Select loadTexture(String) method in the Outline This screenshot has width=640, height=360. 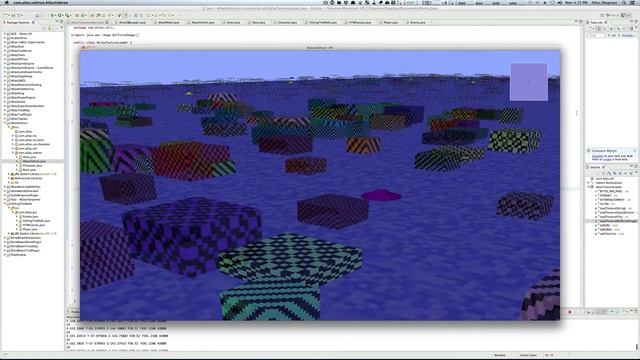(x=613, y=209)
